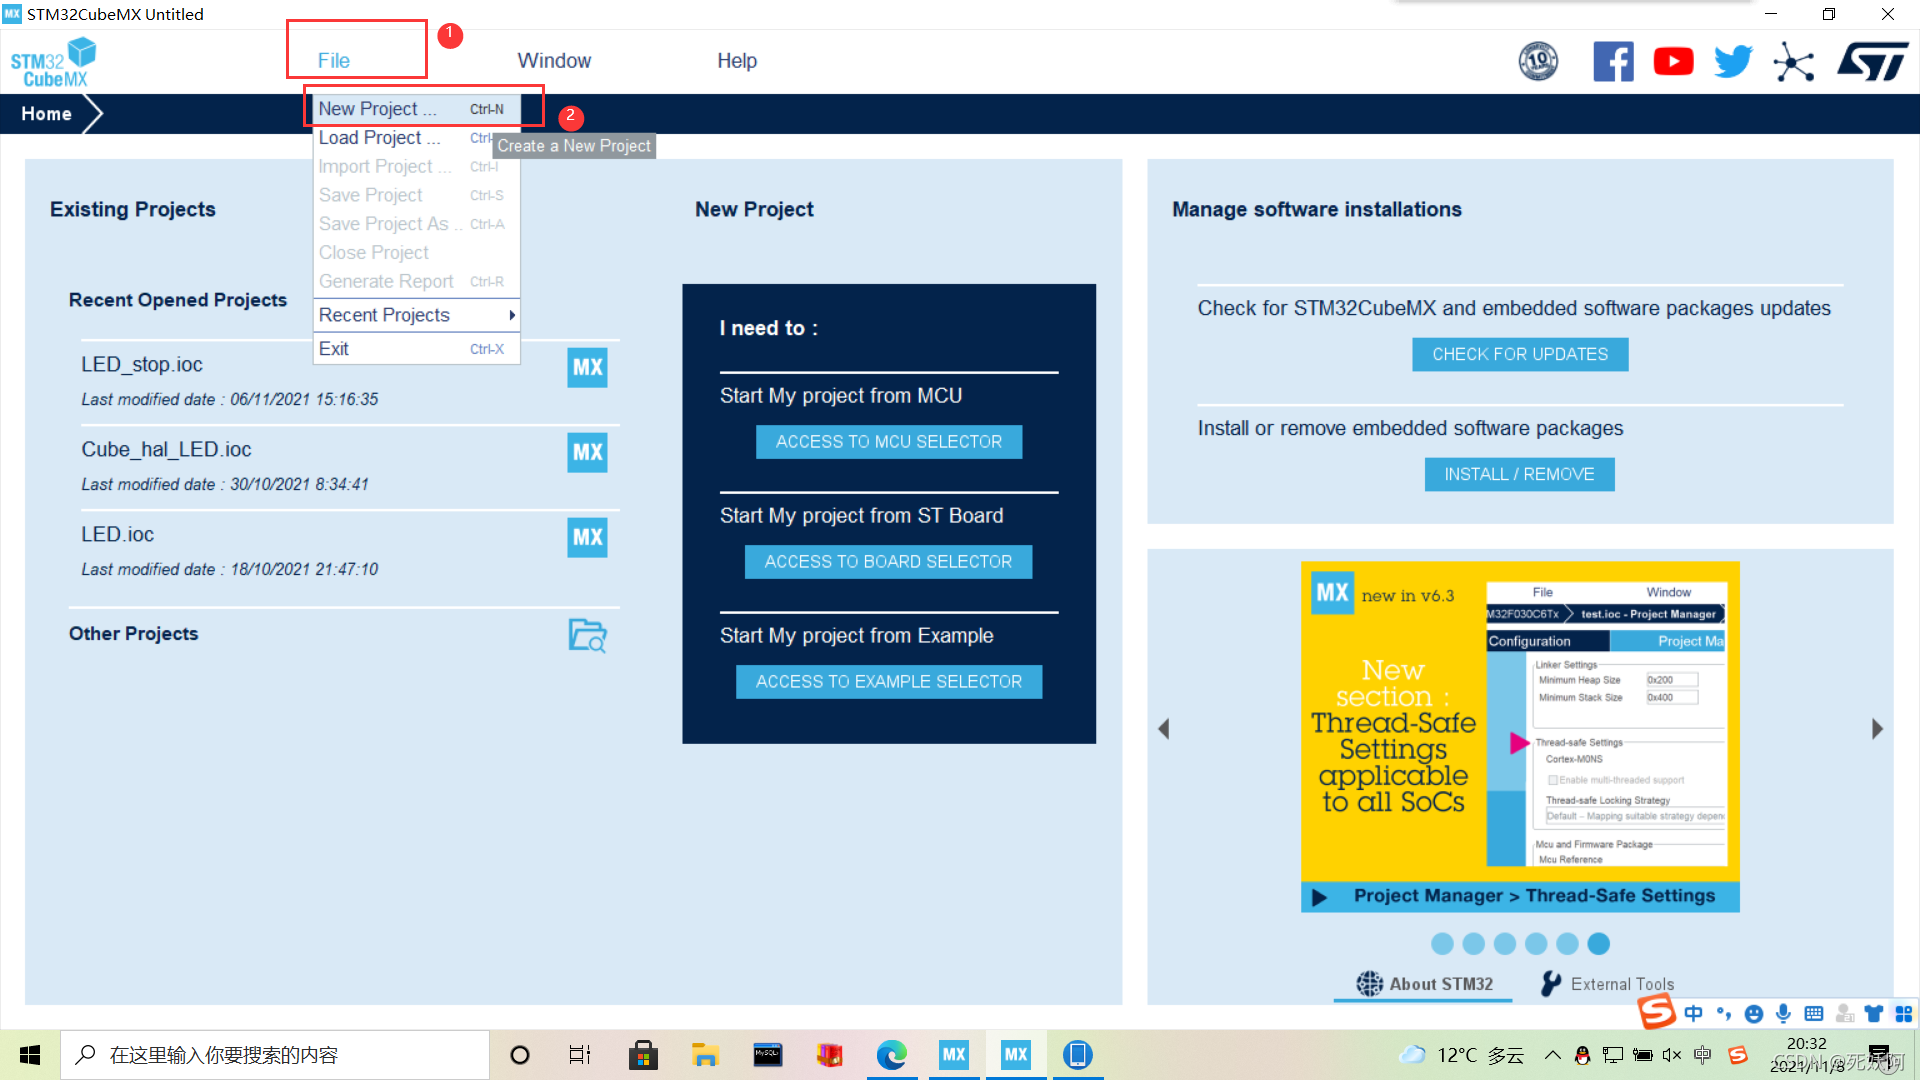Open ST YouTube channel icon

point(1673,62)
